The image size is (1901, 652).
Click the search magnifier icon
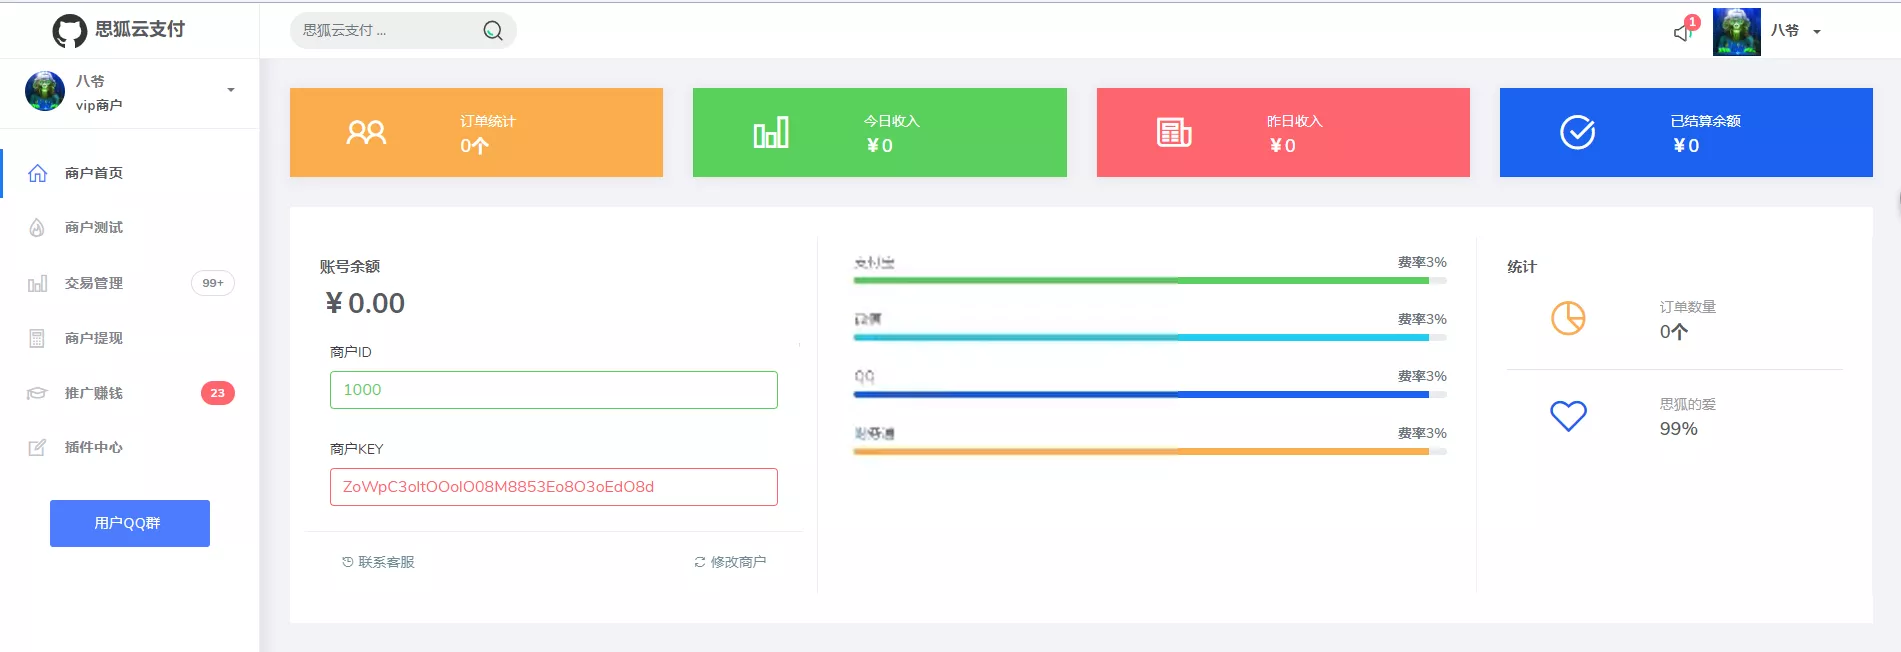493,31
